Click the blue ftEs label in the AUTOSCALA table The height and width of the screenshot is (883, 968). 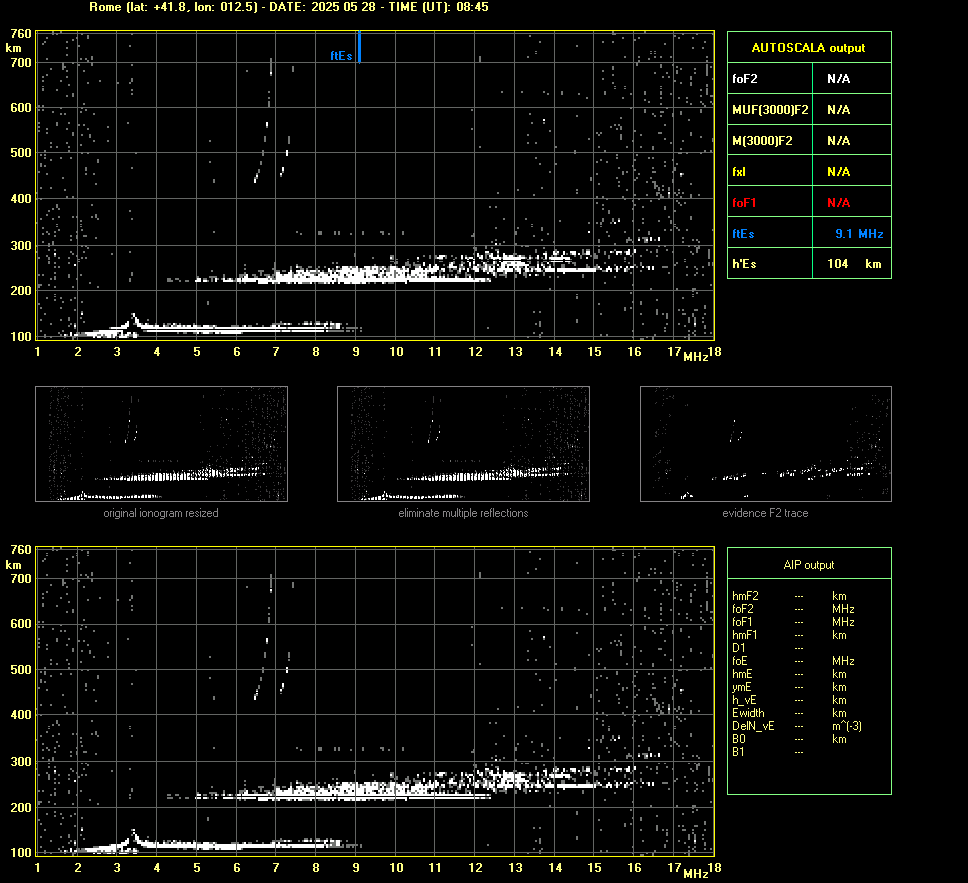[743, 234]
